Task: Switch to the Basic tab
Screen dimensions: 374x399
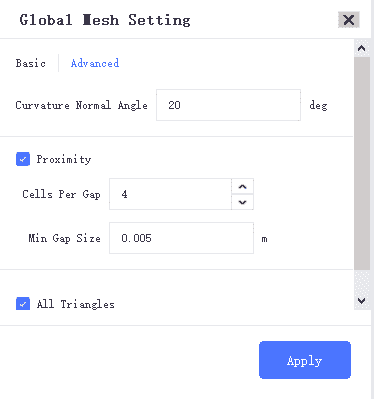Action: point(31,63)
